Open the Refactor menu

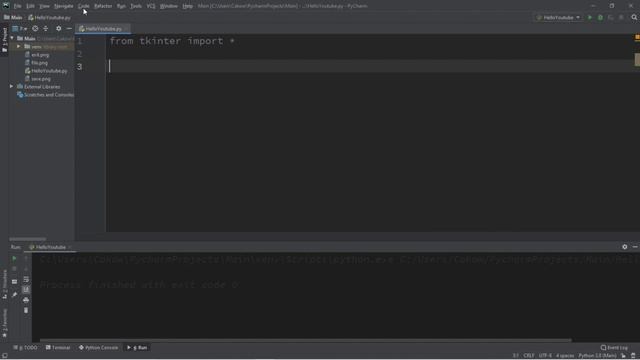click(103, 6)
